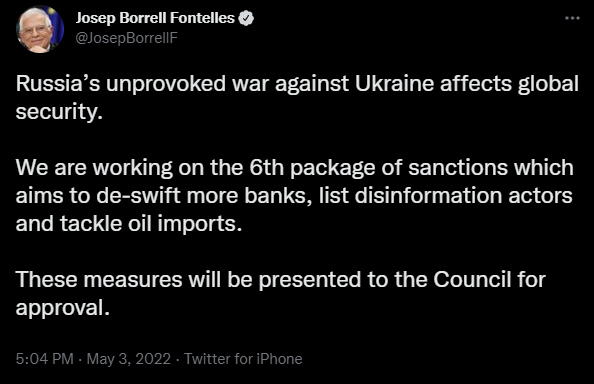Screen dimensions: 594x384
Task: Click the paragraph about Russia's unprovoked war
Action: pos(297,97)
